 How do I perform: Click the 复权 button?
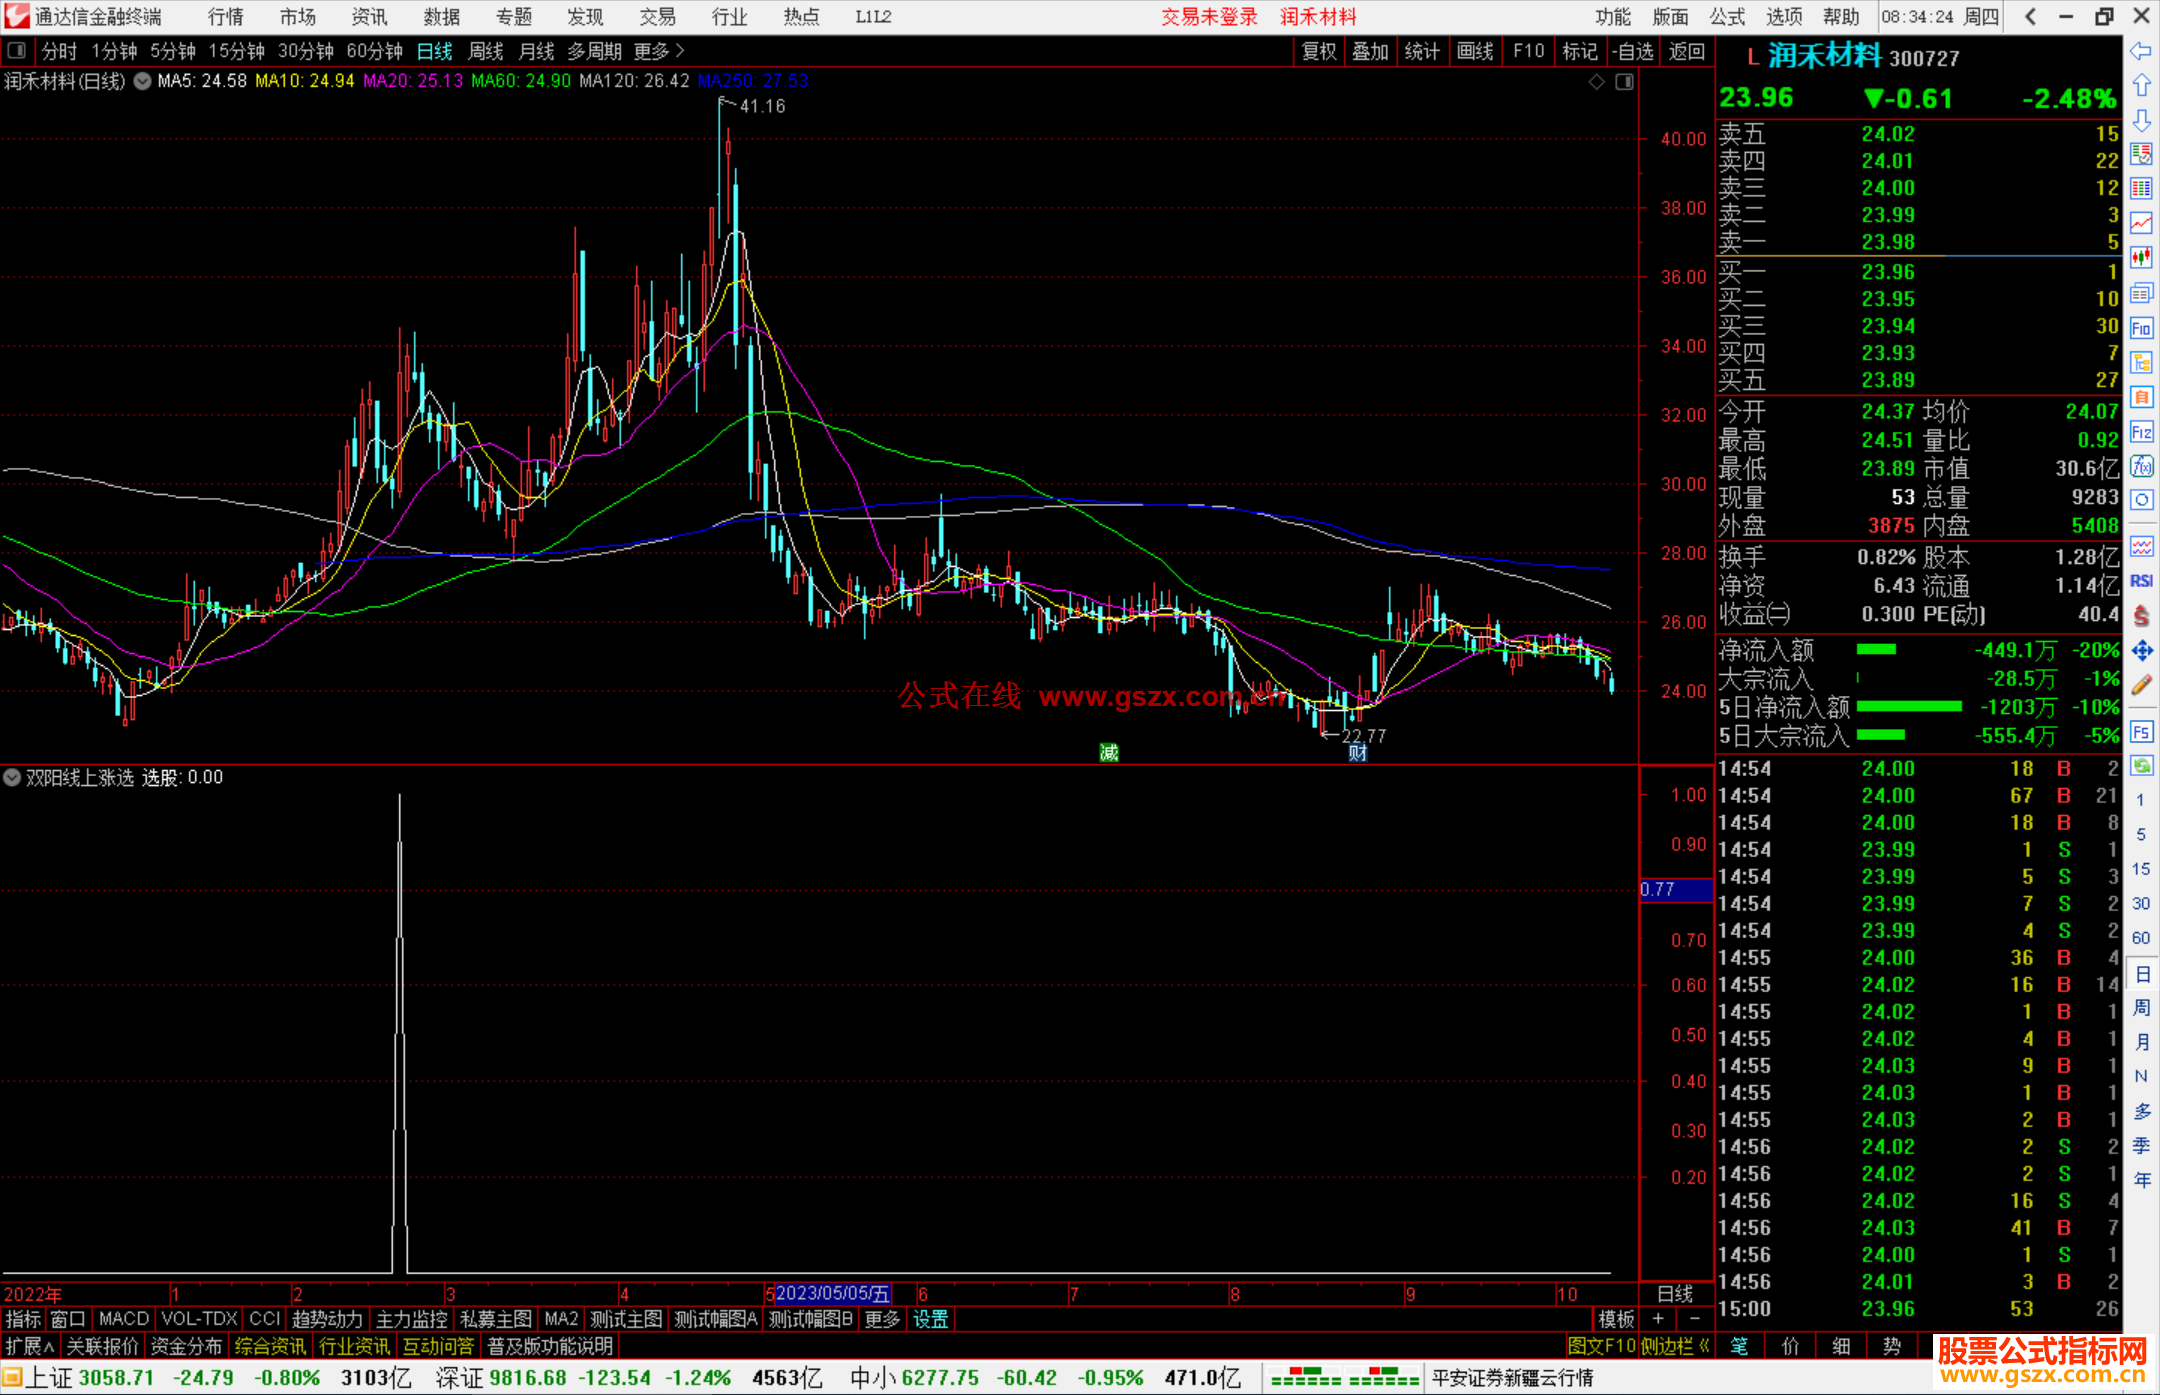click(1318, 51)
